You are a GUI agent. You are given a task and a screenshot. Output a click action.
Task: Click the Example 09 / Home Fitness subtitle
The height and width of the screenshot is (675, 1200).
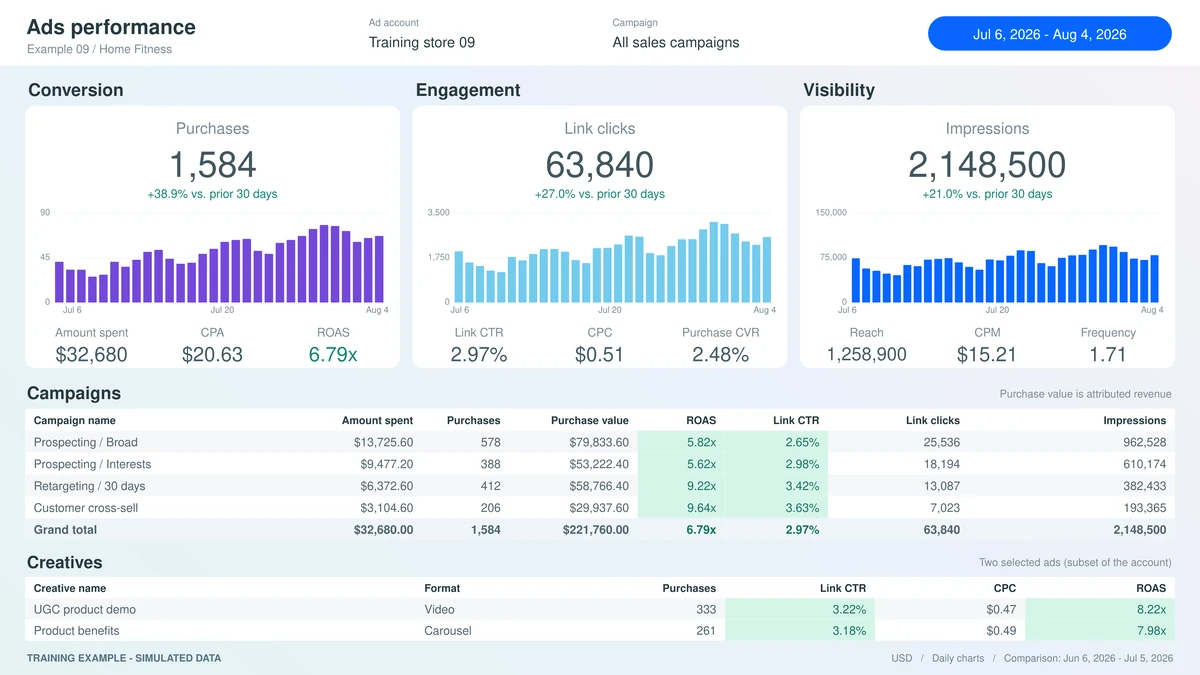click(x=99, y=49)
